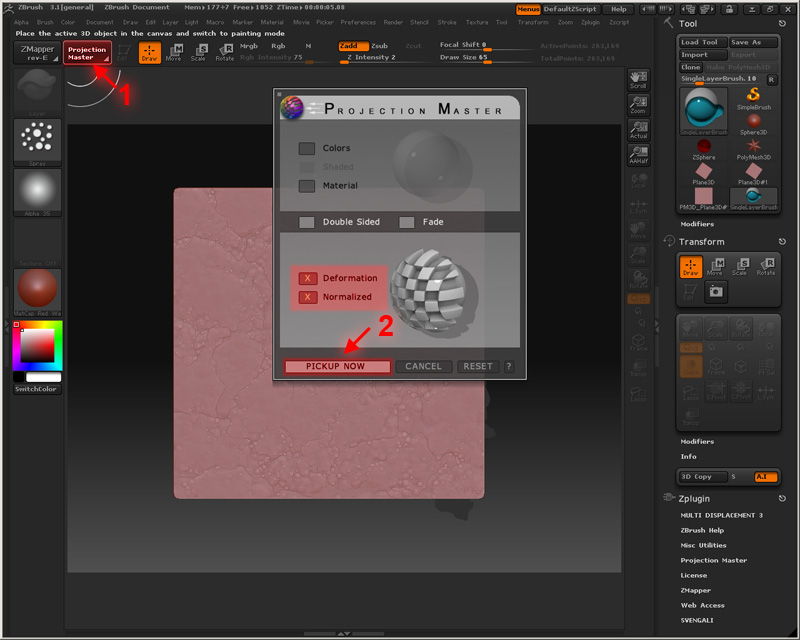The height and width of the screenshot is (640, 800).
Task: Select the Scale mode icon in the top toolbar
Action: coord(198,53)
